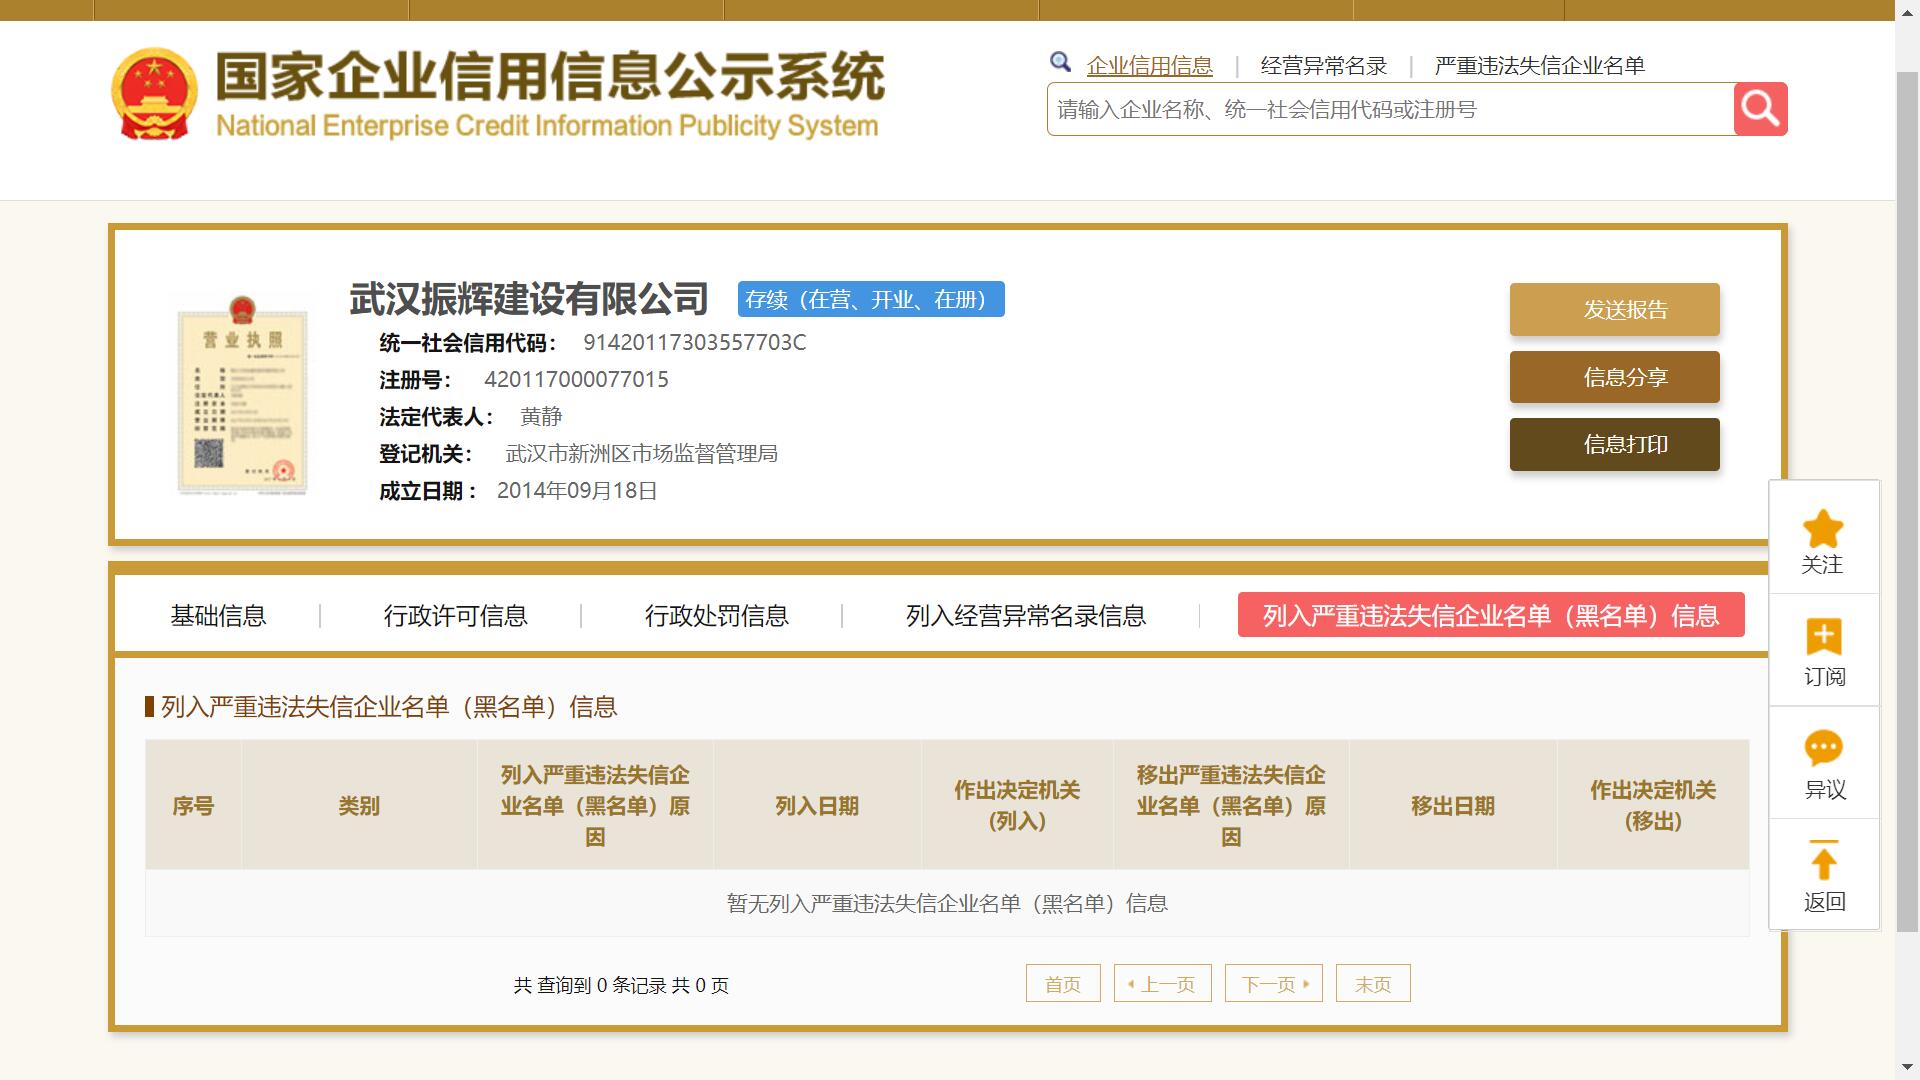Image resolution: width=1920 pixels, height=1080 pixels.
Task: Go to 首页 pagination button
Action: pyautogui.click(x=1063, y=984)
